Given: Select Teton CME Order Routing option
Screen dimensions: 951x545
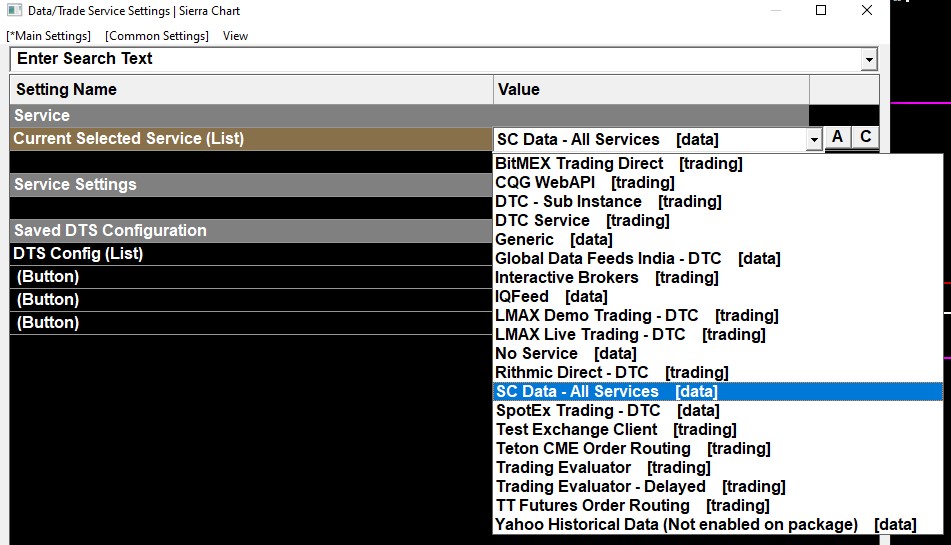Looking at the screenshot, I should (x=718, y=449).
